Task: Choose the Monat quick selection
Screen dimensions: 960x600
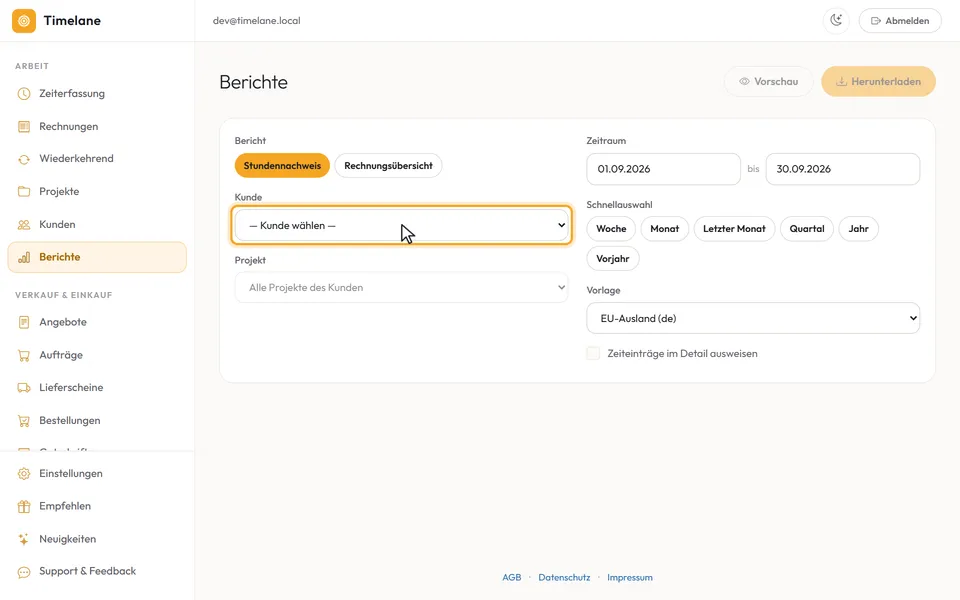Action: [x=664, y=229]
